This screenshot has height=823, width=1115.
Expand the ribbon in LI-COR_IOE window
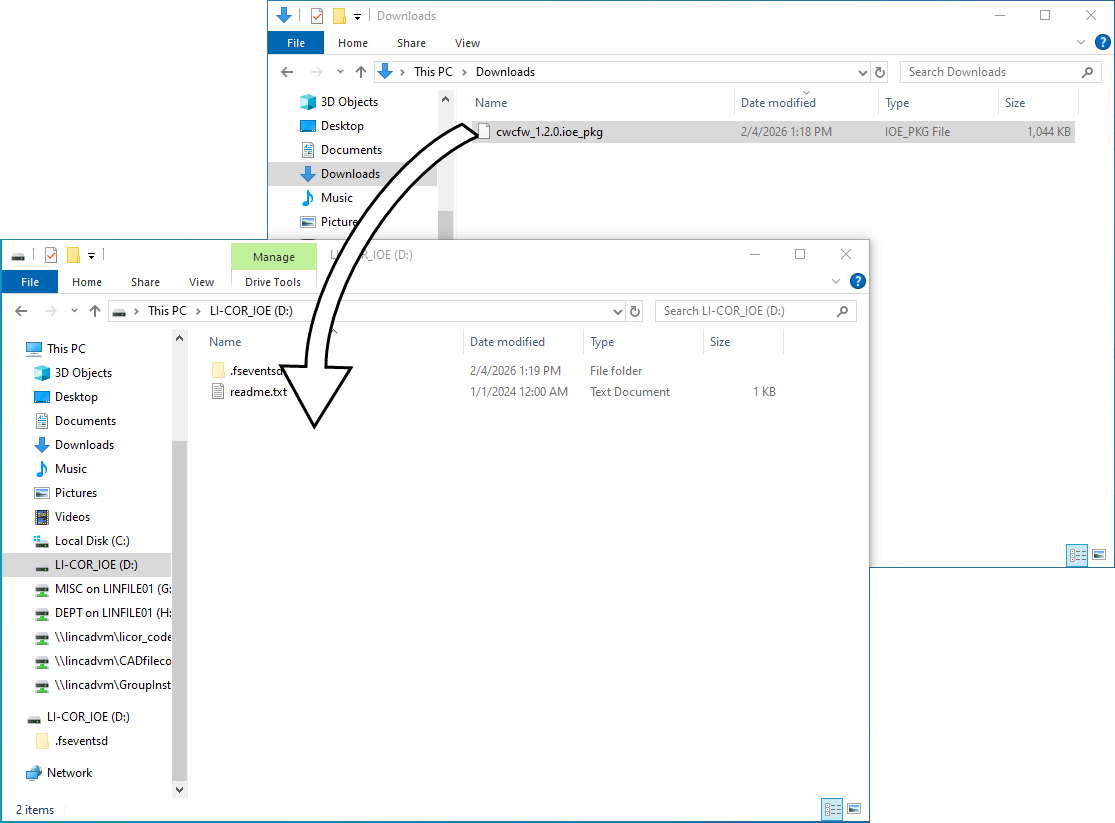click(837, 282)
